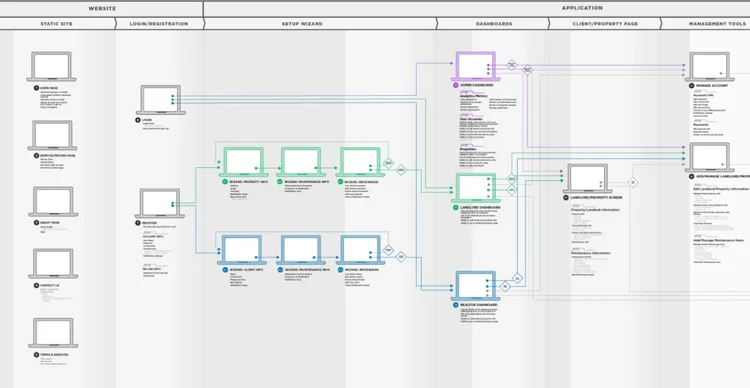Select green Wizard: Property Info laptop icon

coord(243,162)
